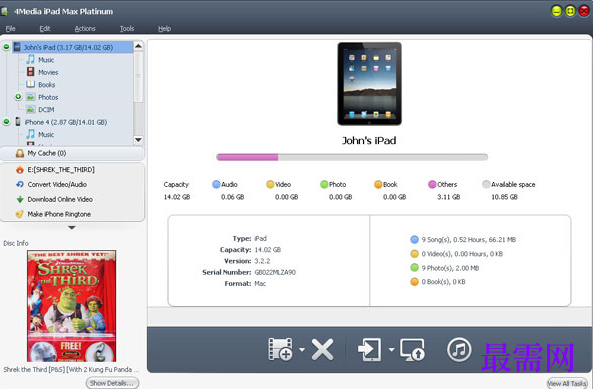Open the Tools menu
This screenshot has width=593, height=389.
pyautogui.click(x=127, y=28)
